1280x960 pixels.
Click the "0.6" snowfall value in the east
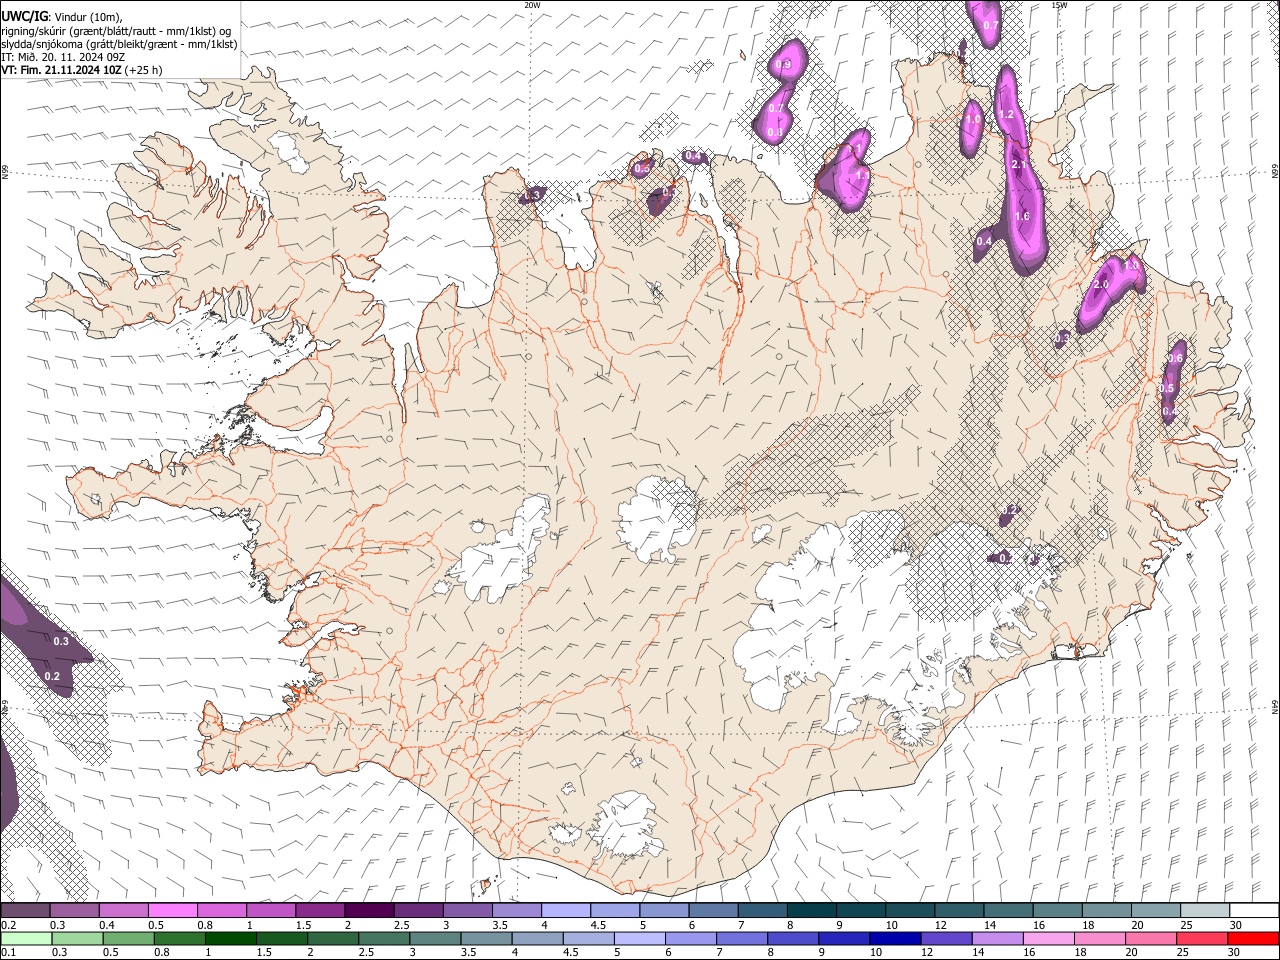click(x=1175, y=359)
